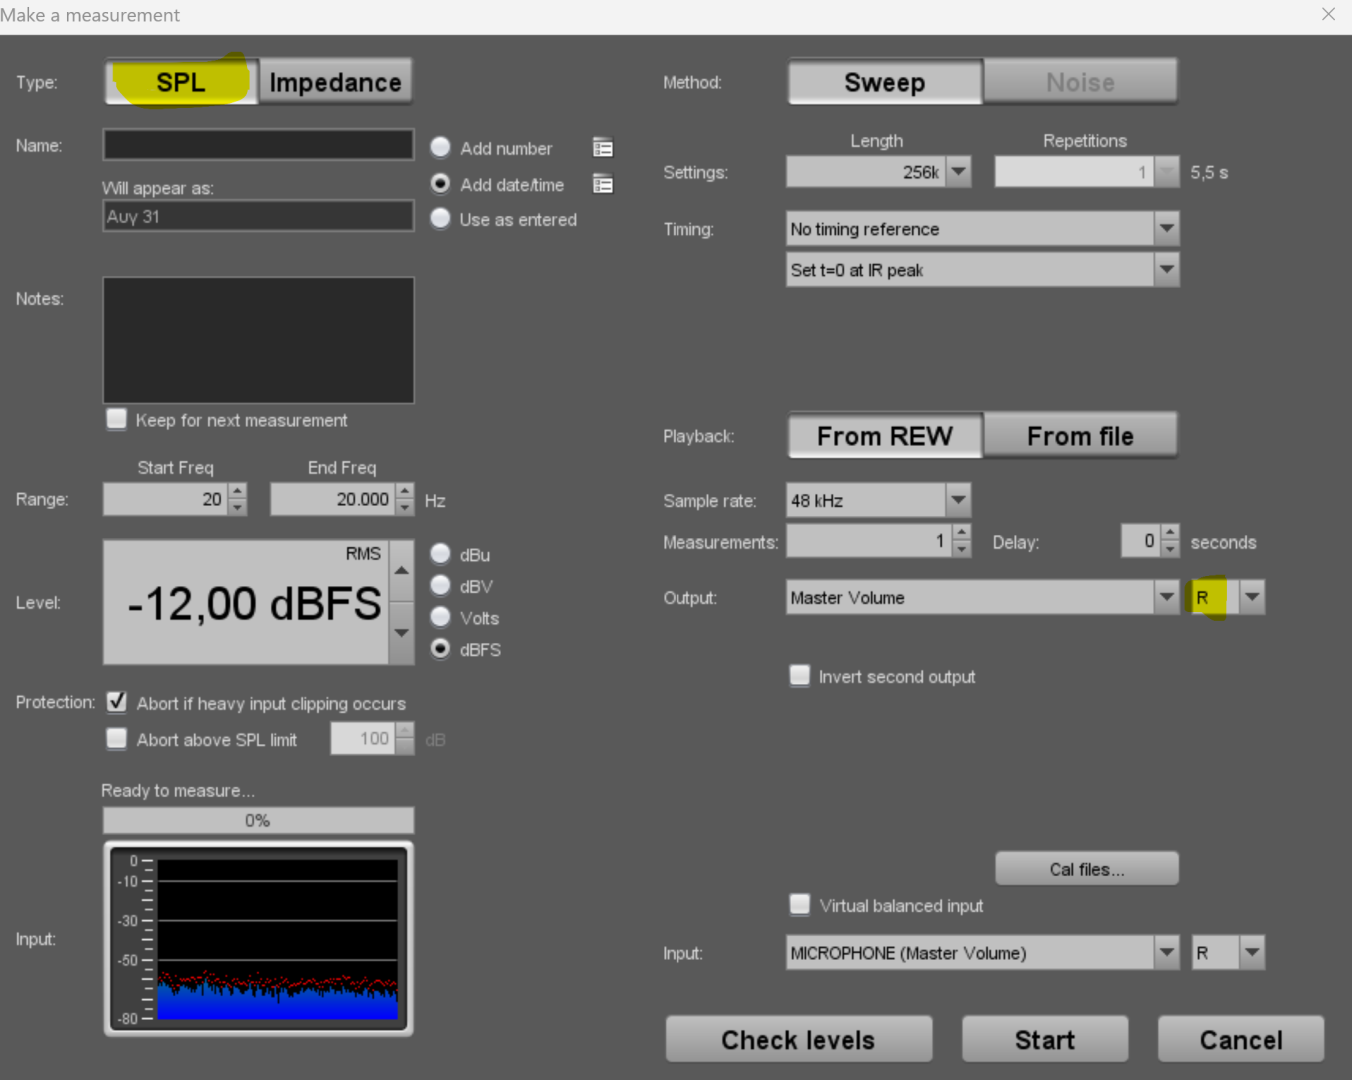Raise the level using the up arrow

(x=401, y=571)
